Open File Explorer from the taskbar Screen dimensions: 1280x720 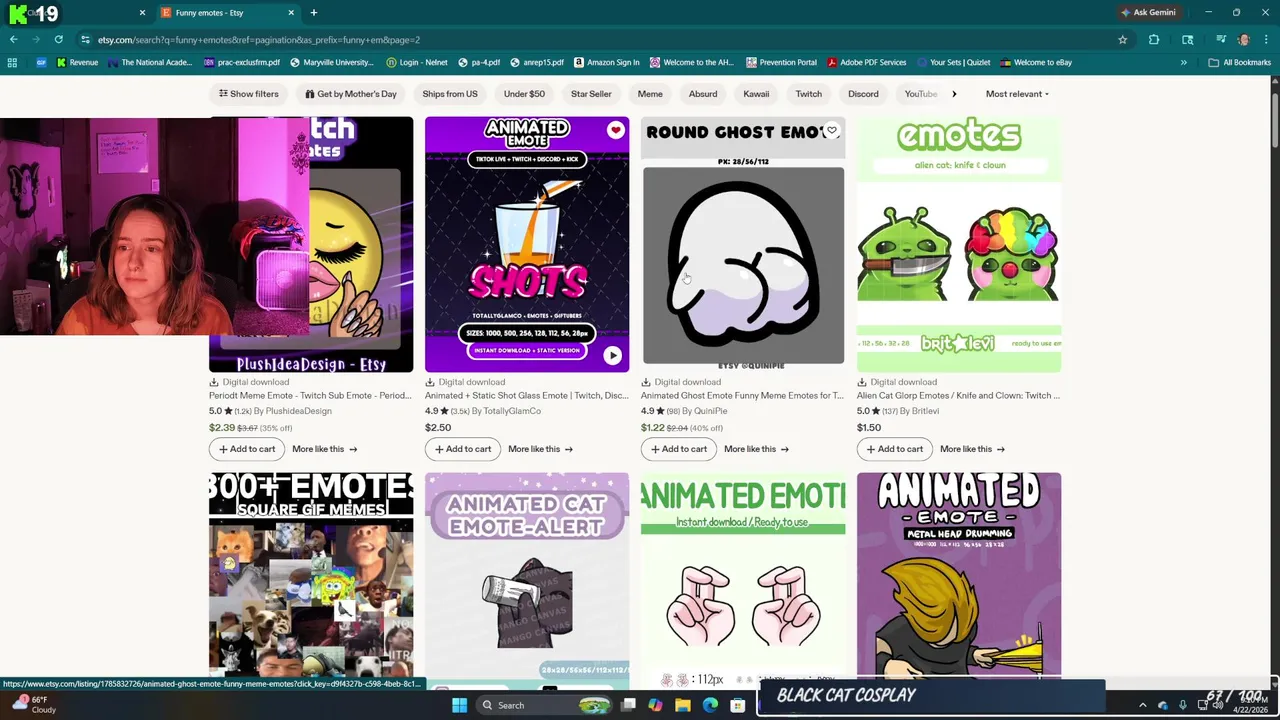click(x=682, y=705)
